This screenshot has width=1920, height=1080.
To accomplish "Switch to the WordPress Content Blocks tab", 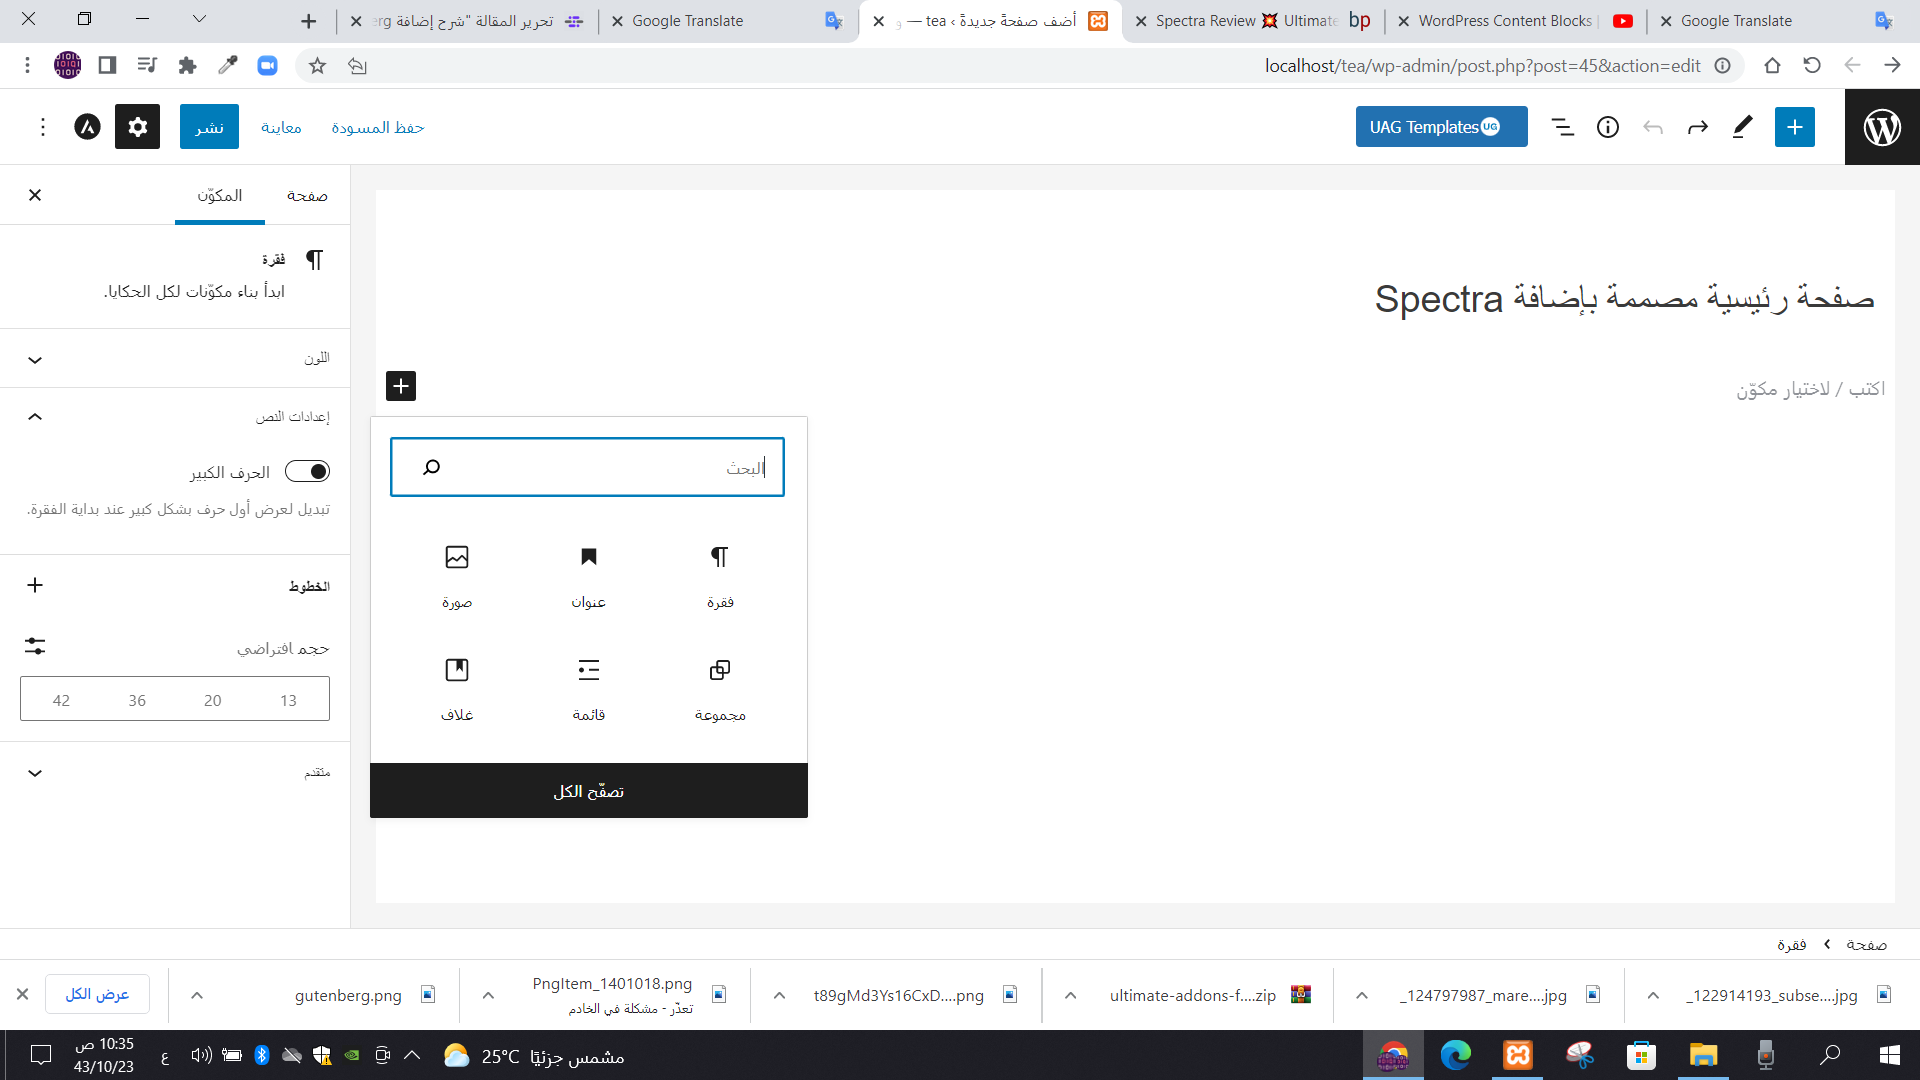I will coord(1516,21).
